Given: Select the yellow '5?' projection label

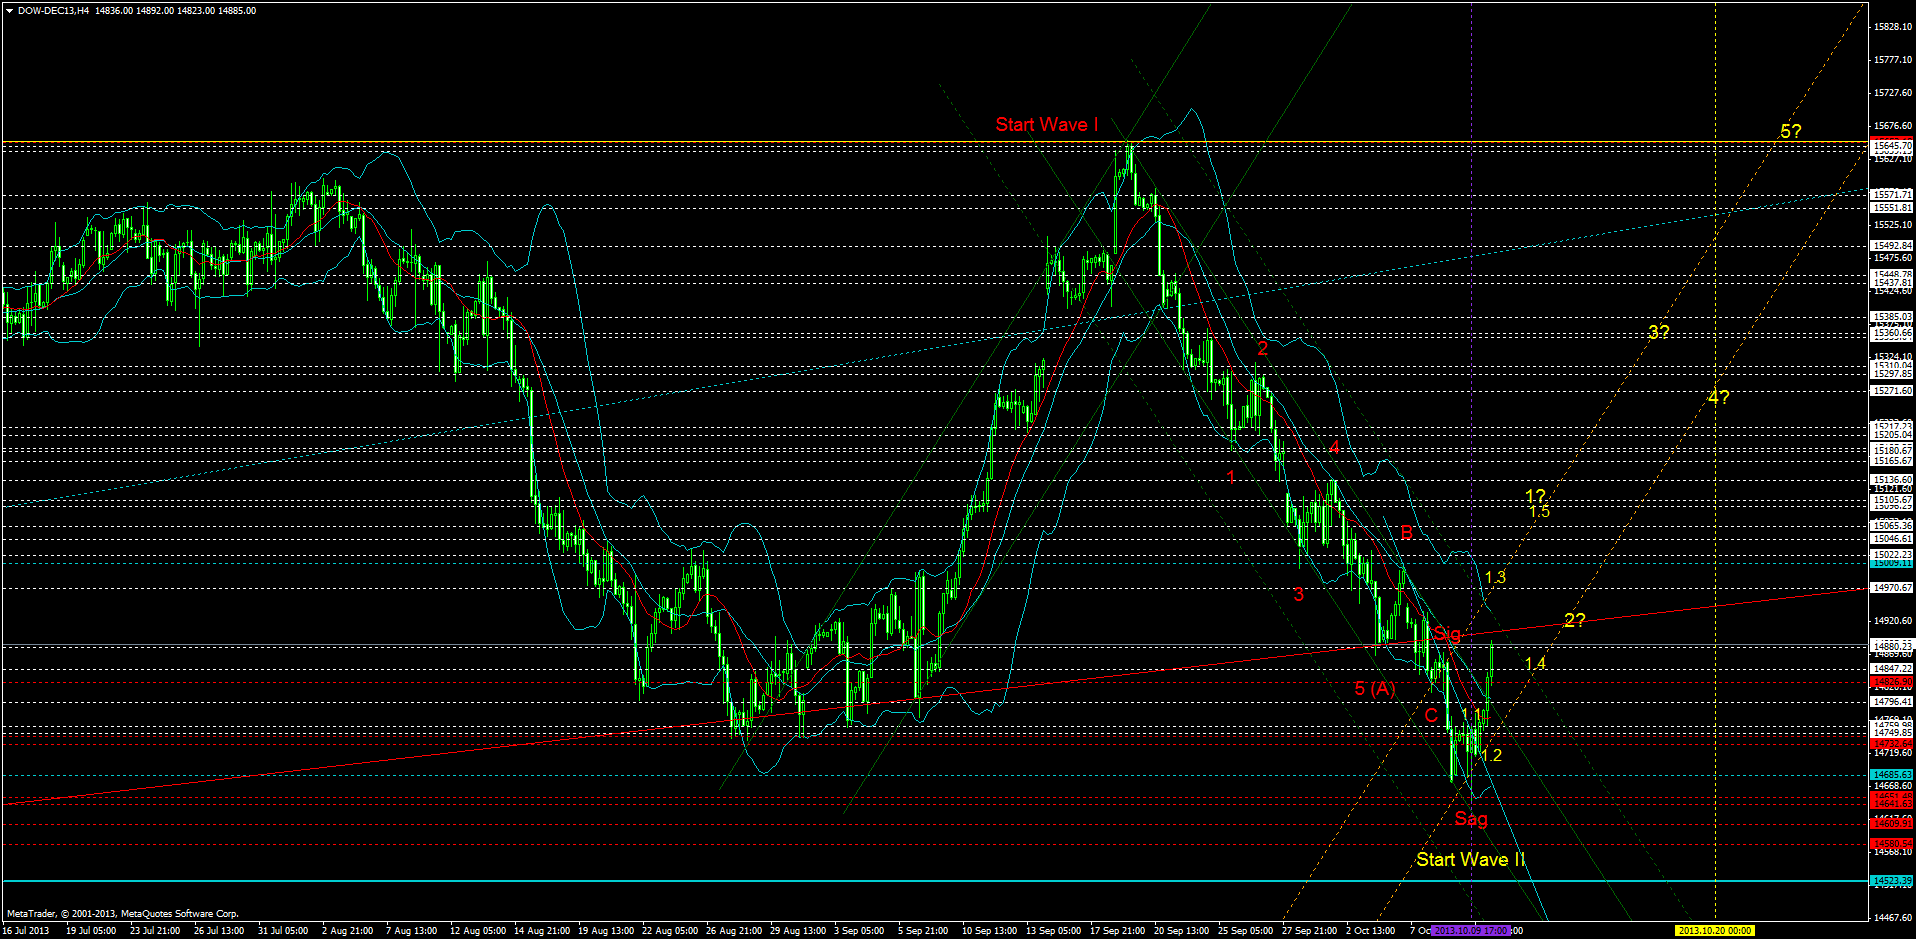Looking at the screenshot, I should pyautogui.click(x=1790, y=131).
